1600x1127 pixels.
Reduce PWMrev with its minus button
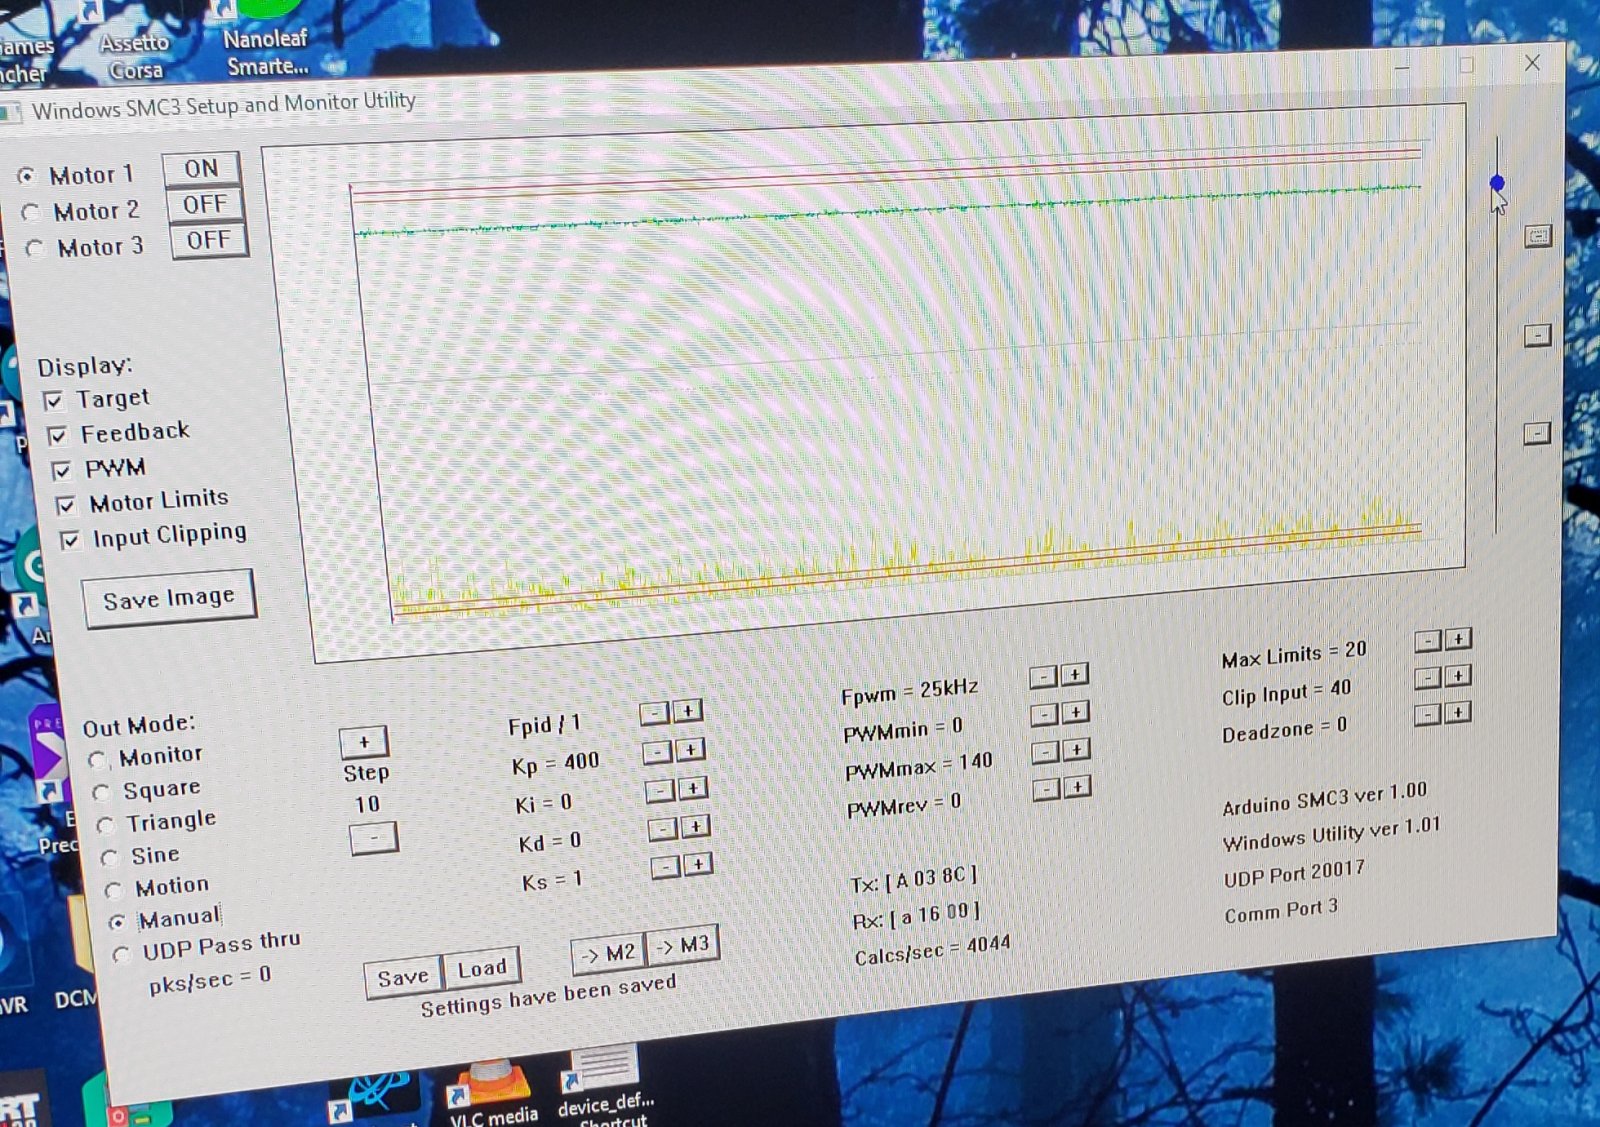tap(1046, 789)
